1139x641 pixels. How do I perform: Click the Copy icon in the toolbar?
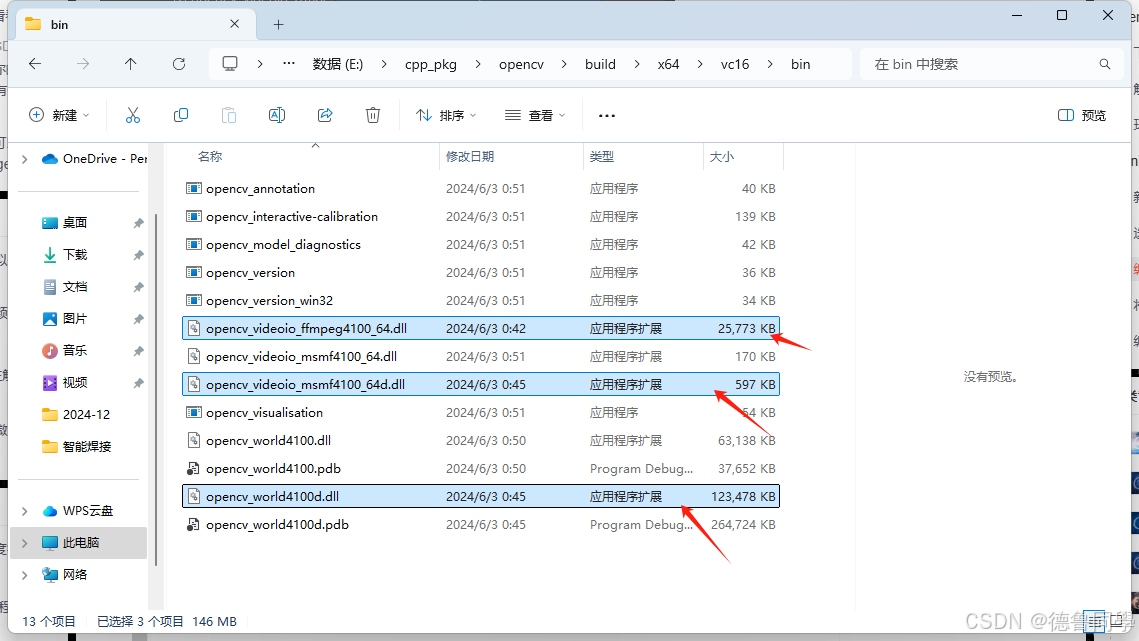pos(181,114)
